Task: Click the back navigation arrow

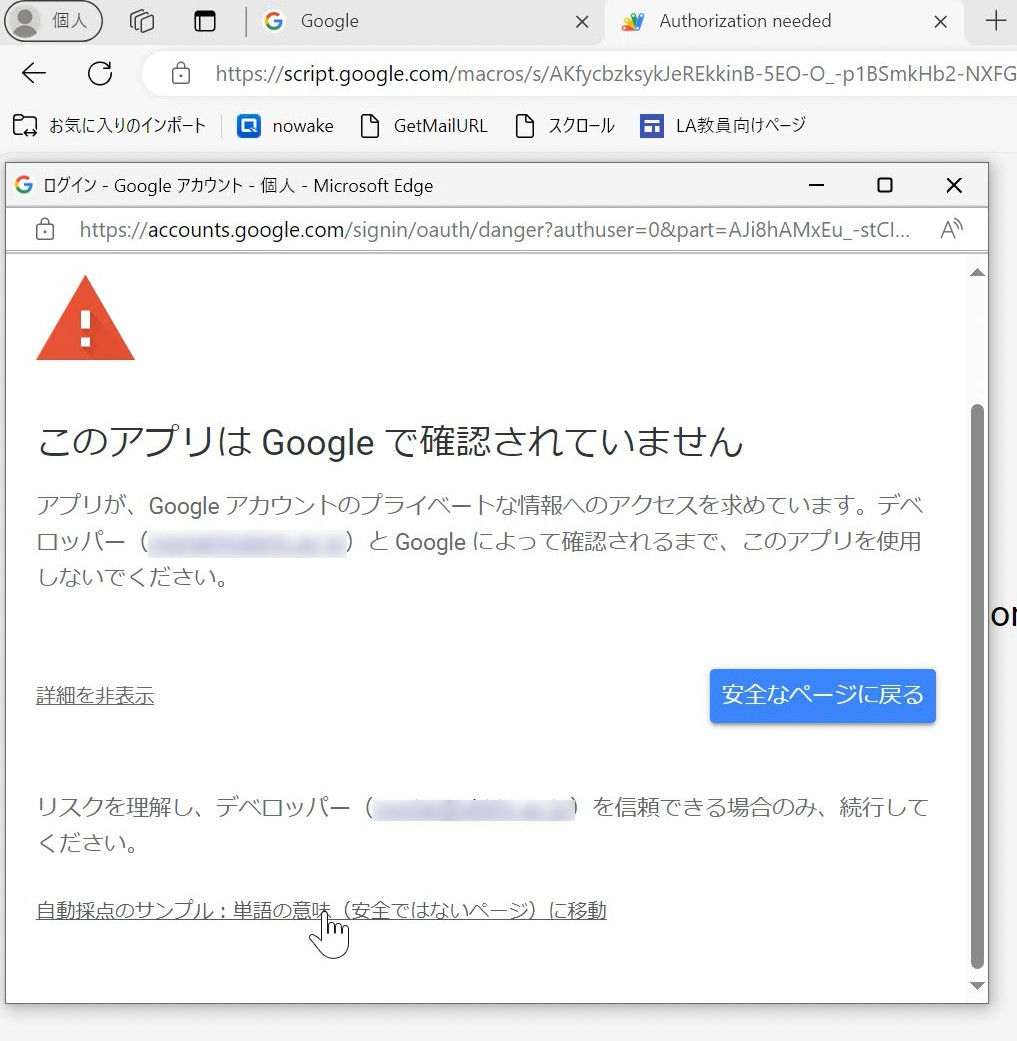Action: [x=33, y=73]
